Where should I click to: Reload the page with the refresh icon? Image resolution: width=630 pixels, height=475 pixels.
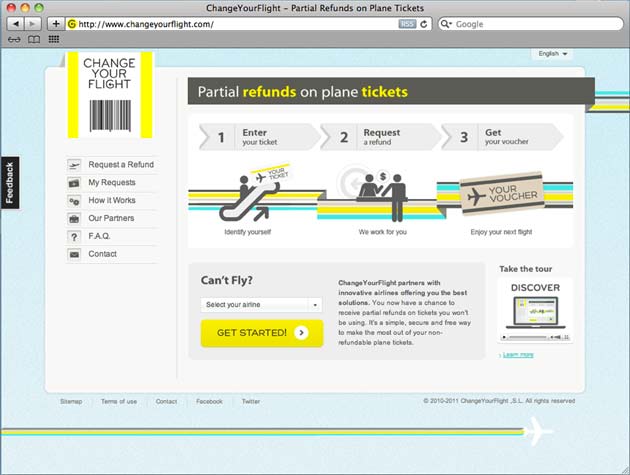pyautogui.click(x=423, y=24)
